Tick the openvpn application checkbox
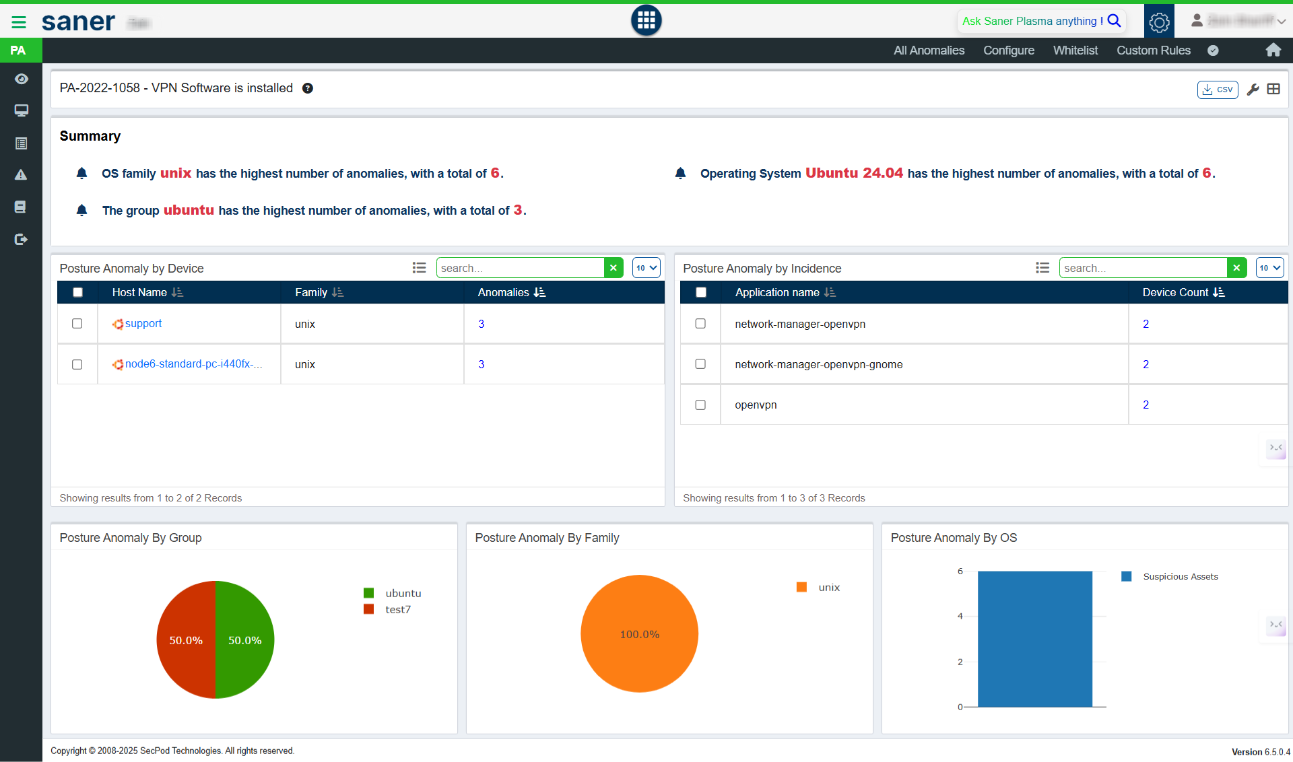This screenshot has height=762, width=1293. pos(700,405)
